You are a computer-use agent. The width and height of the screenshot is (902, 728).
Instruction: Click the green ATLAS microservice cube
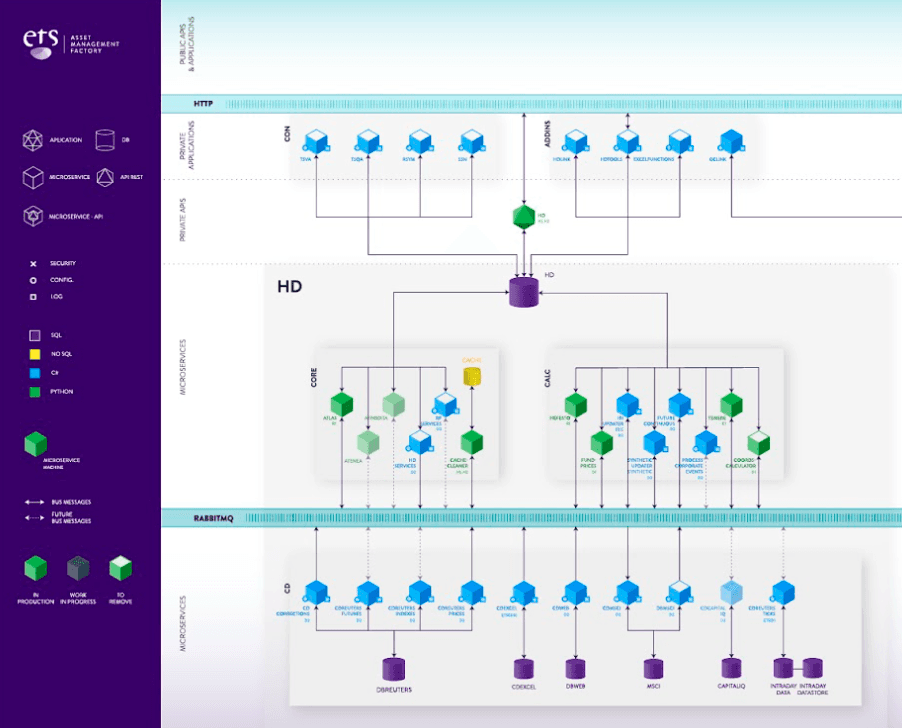click(x=342, y=404)
